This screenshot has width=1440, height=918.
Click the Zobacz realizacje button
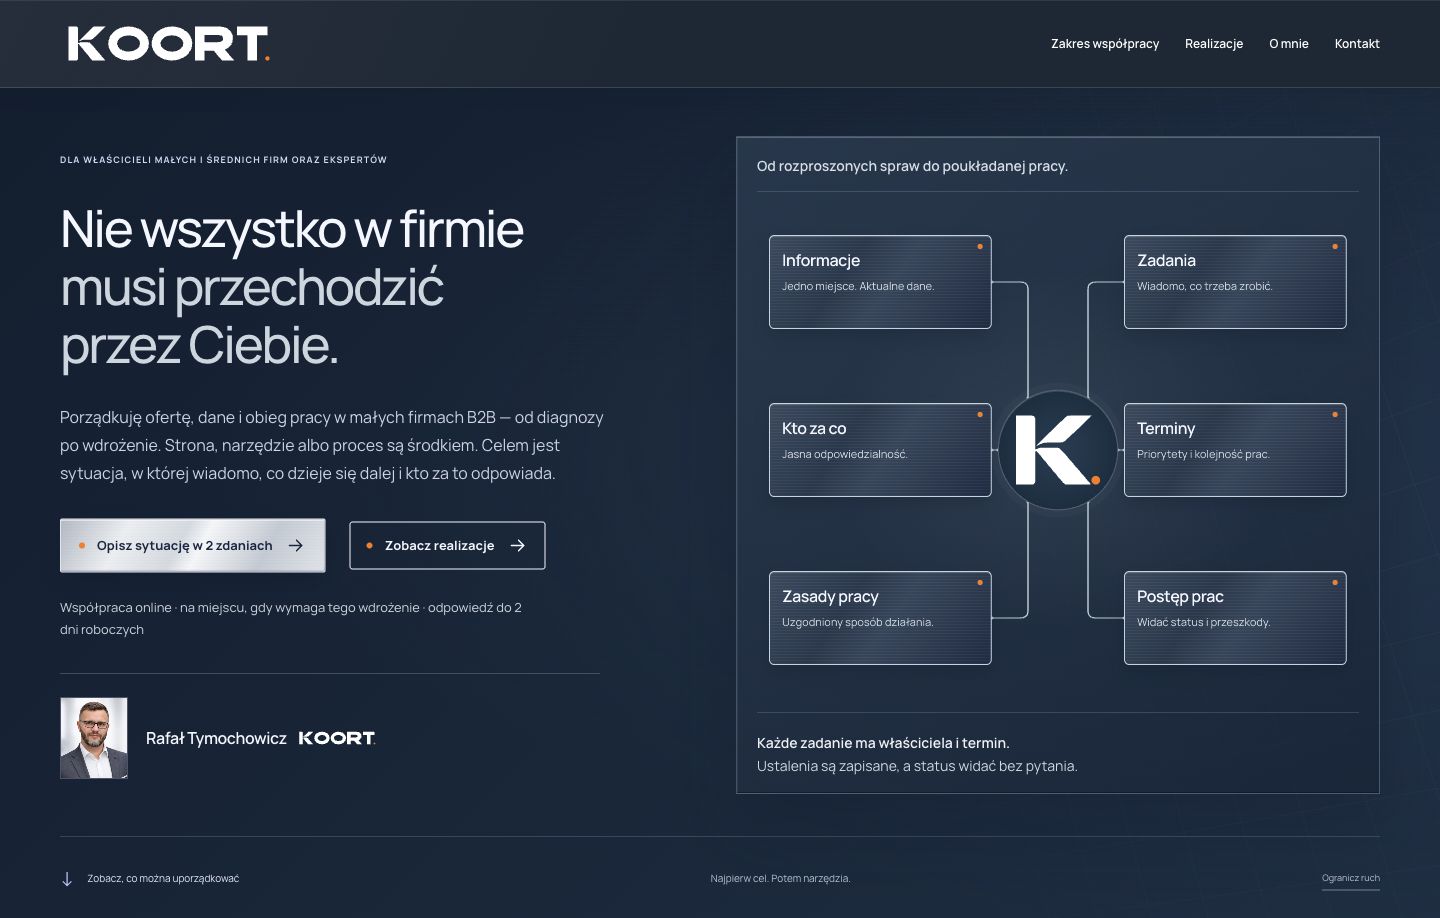pos(447,546)
